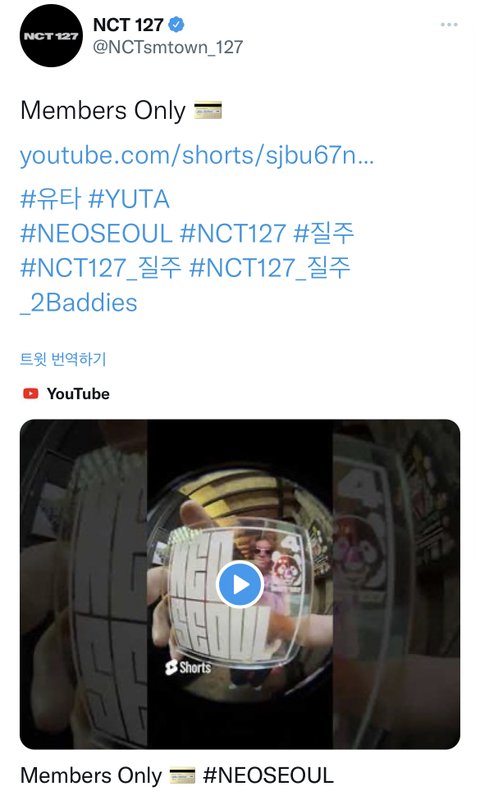The image size is (480, 791).
Task: Tap the credit card emoji in tweet
Action: [208, 110]
